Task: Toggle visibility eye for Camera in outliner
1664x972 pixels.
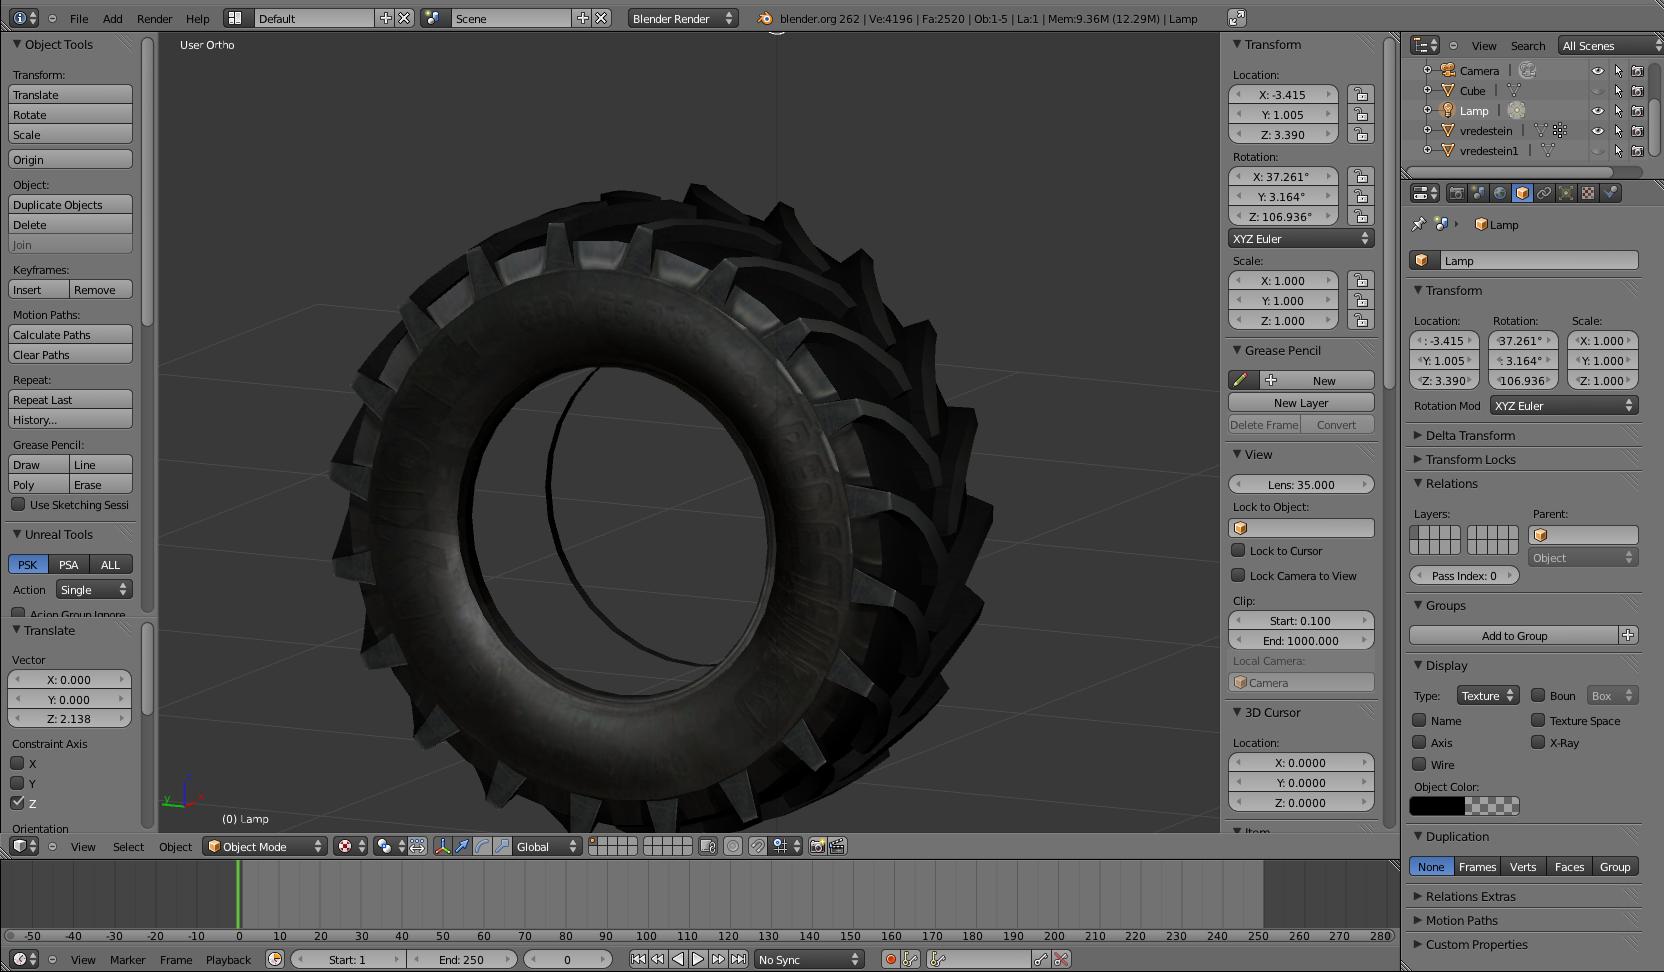Action: click(1597, 71)
